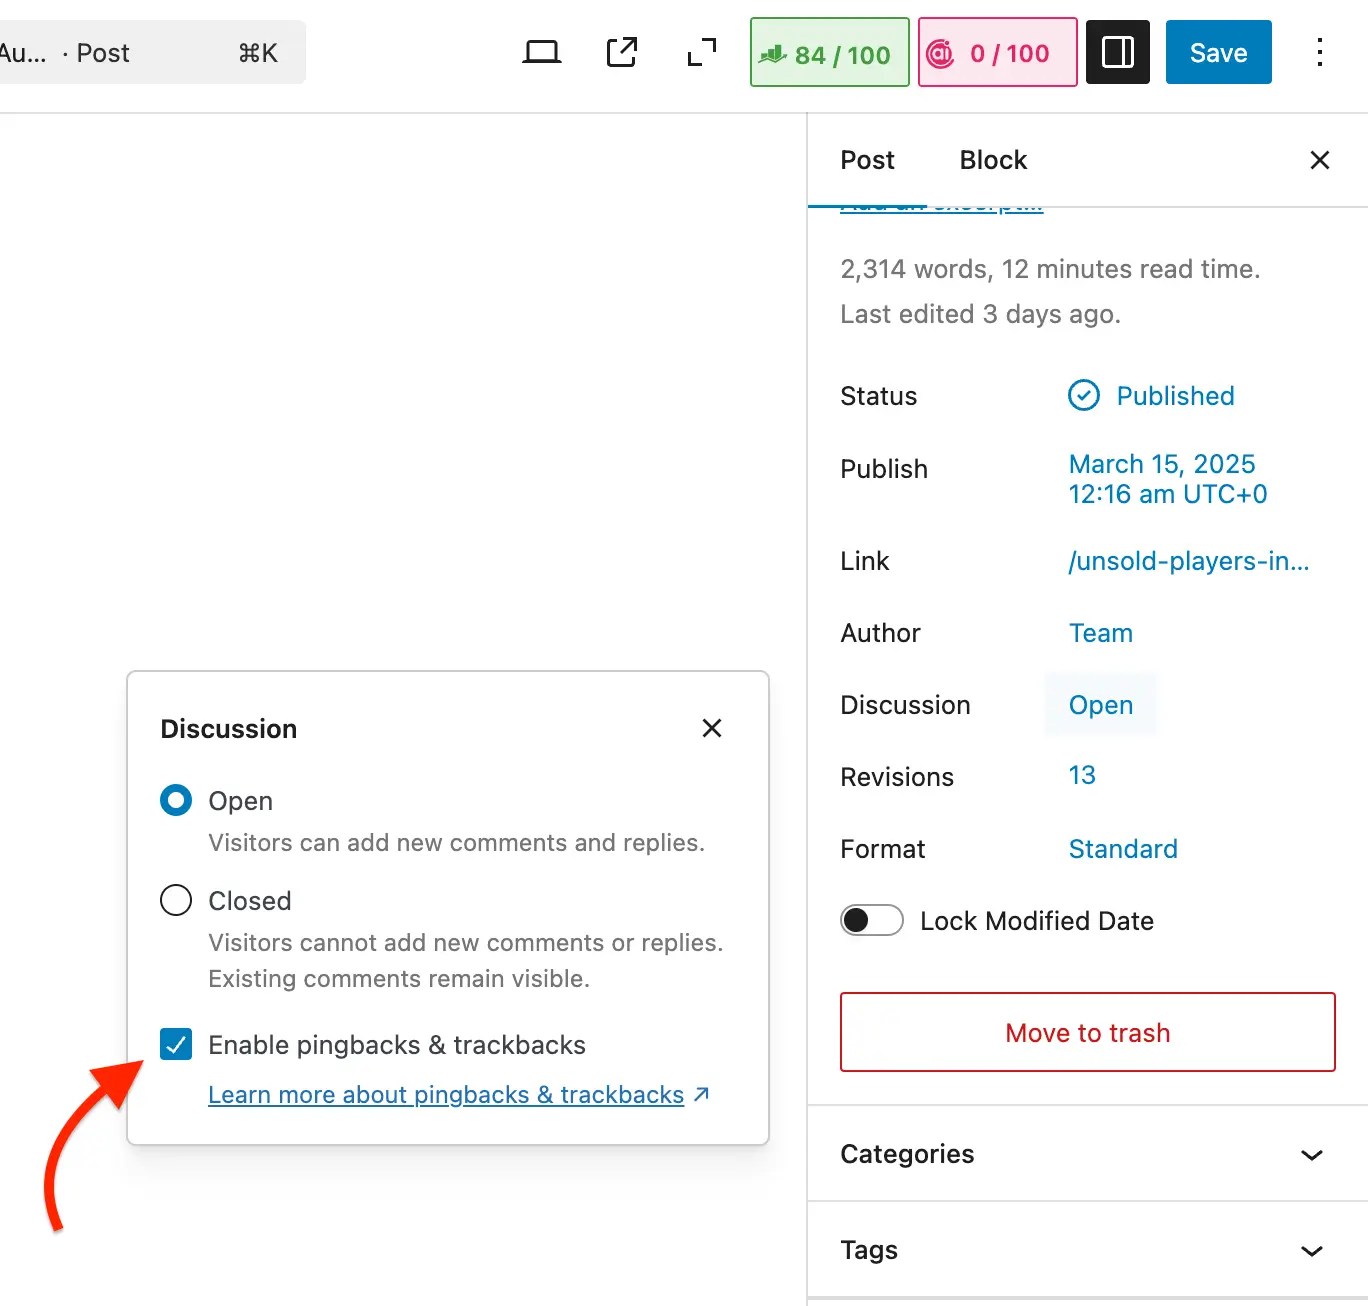Screen dimensions: 1368x1306
Task: Move the post to trash
Action: pos(1088,1032)
